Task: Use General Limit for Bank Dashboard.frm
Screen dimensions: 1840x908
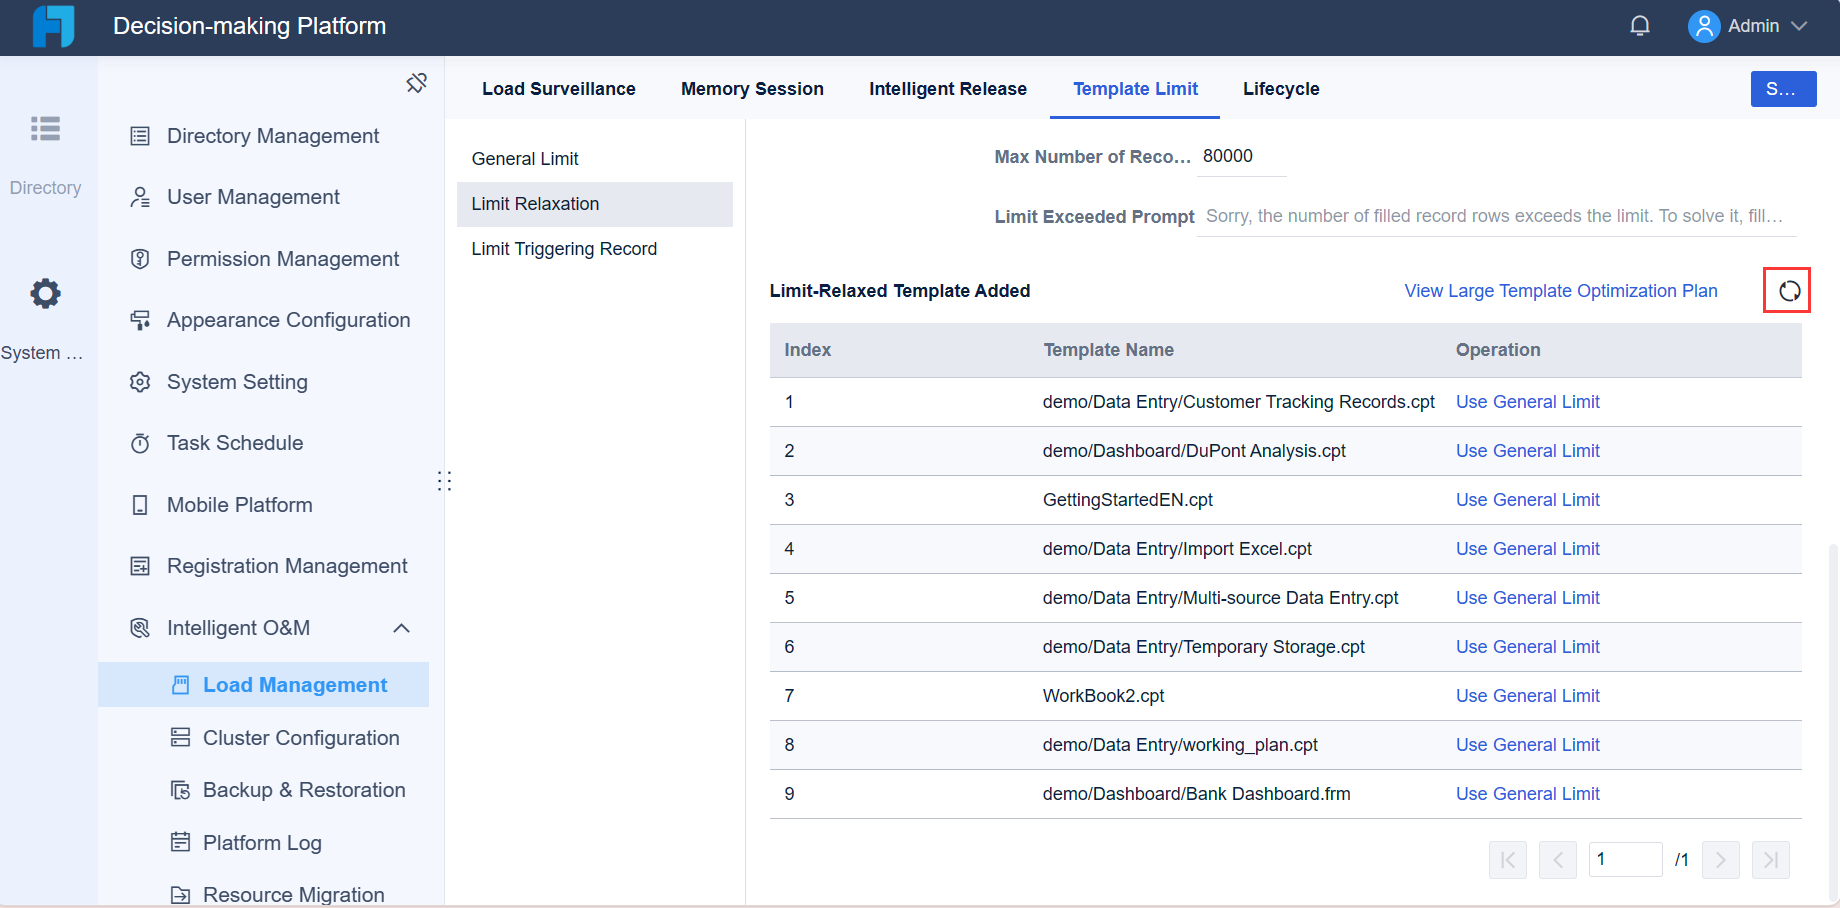Action: tap(1527, 794)
